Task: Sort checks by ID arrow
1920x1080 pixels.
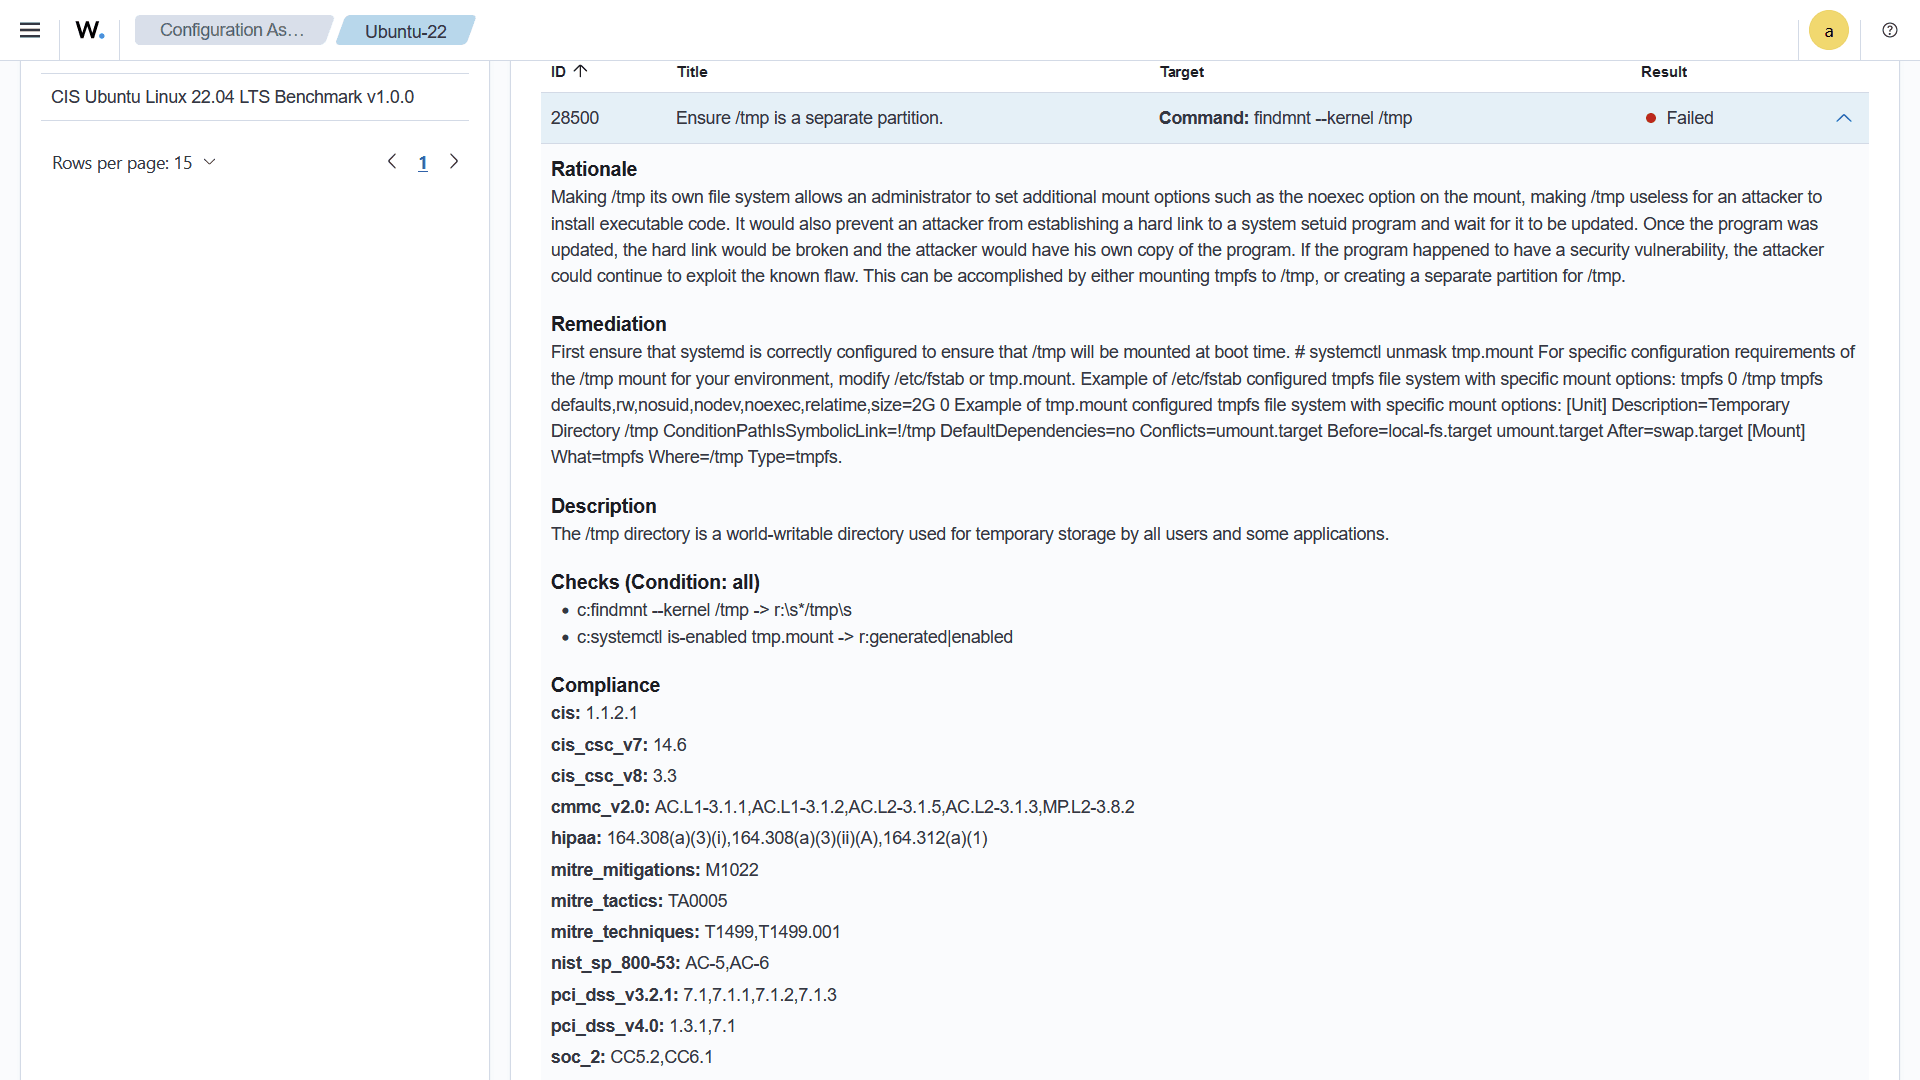Action: point(581,71)
